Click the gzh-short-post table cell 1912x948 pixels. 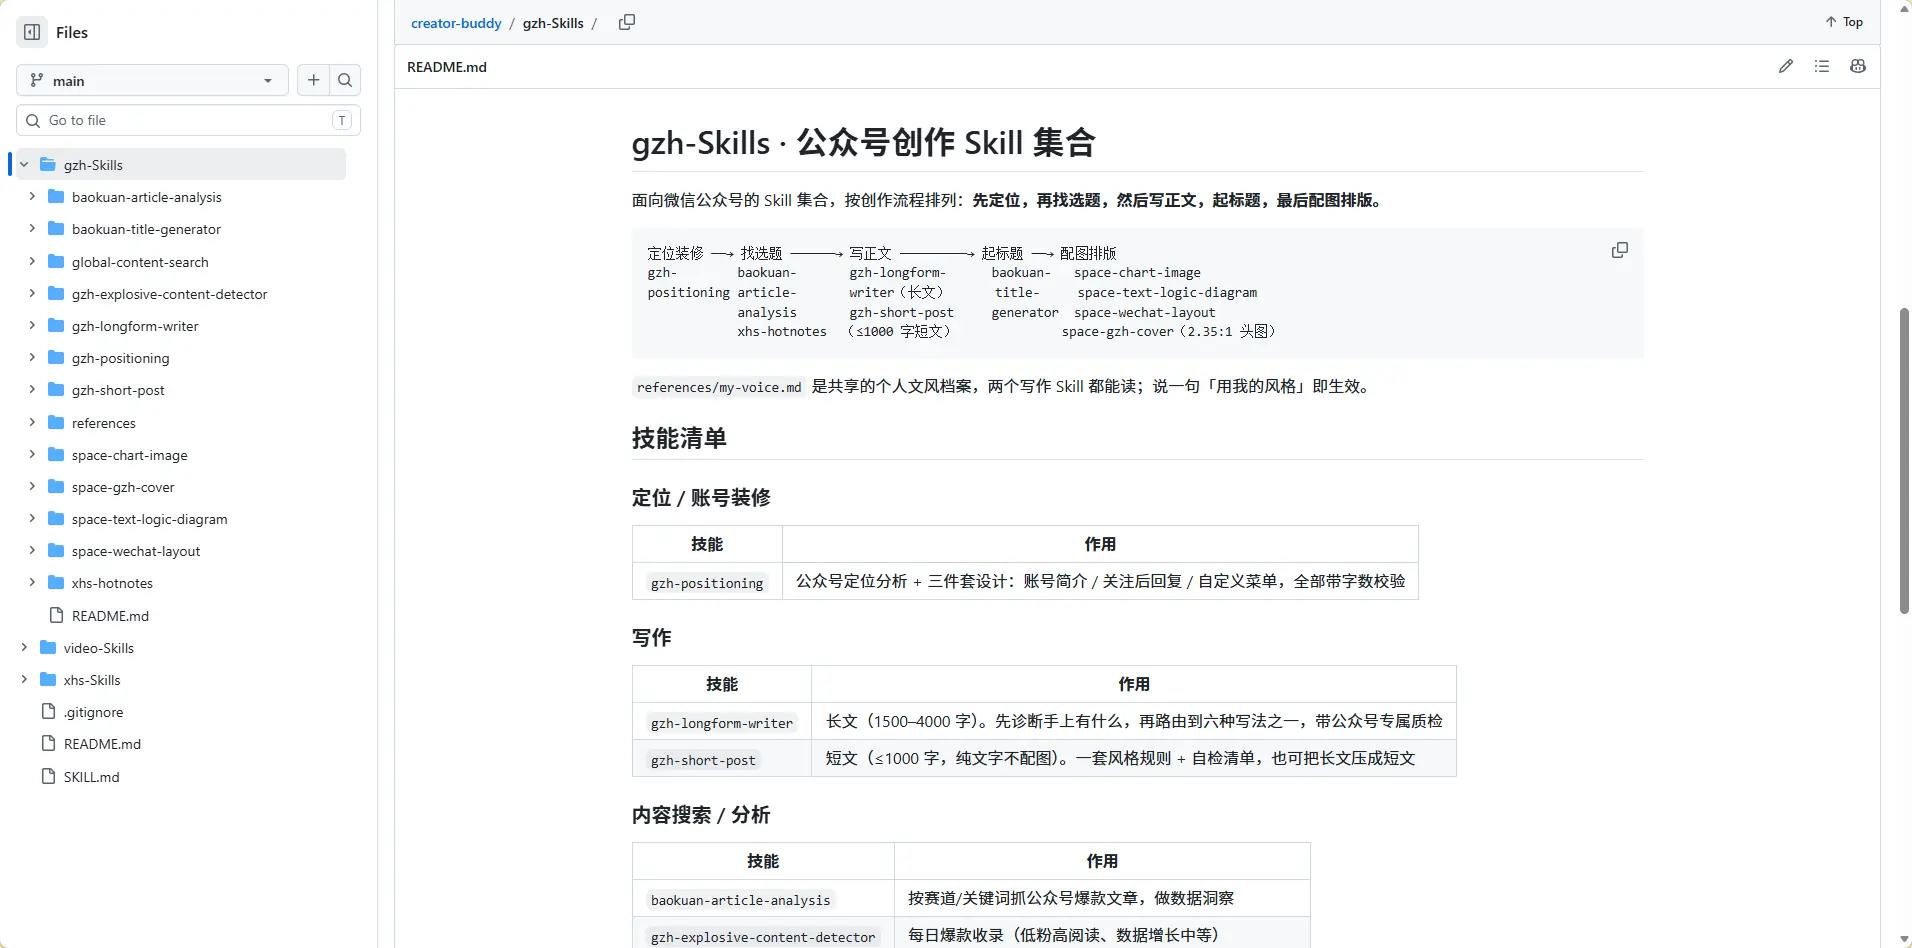click(722, 759)
